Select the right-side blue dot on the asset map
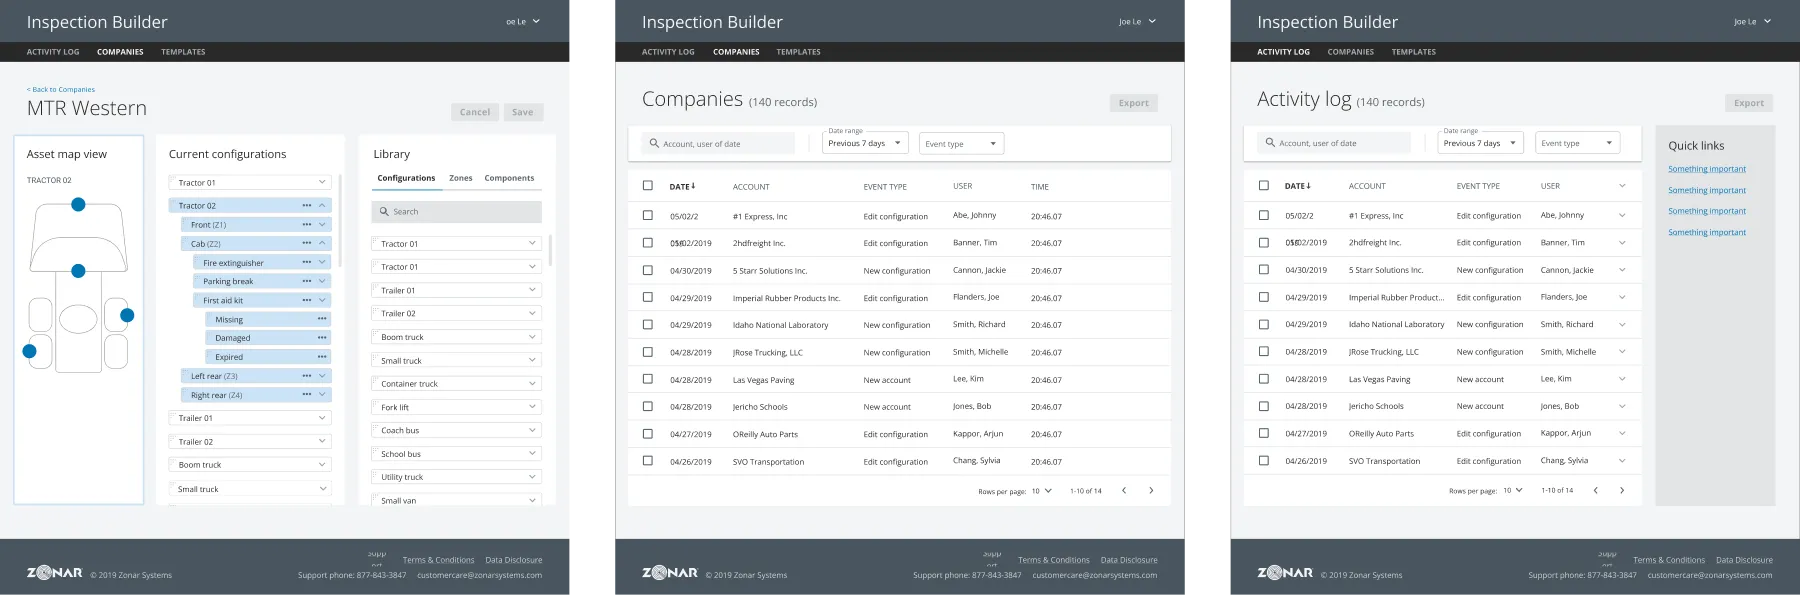1800x595 pixels. pos(127,315)
